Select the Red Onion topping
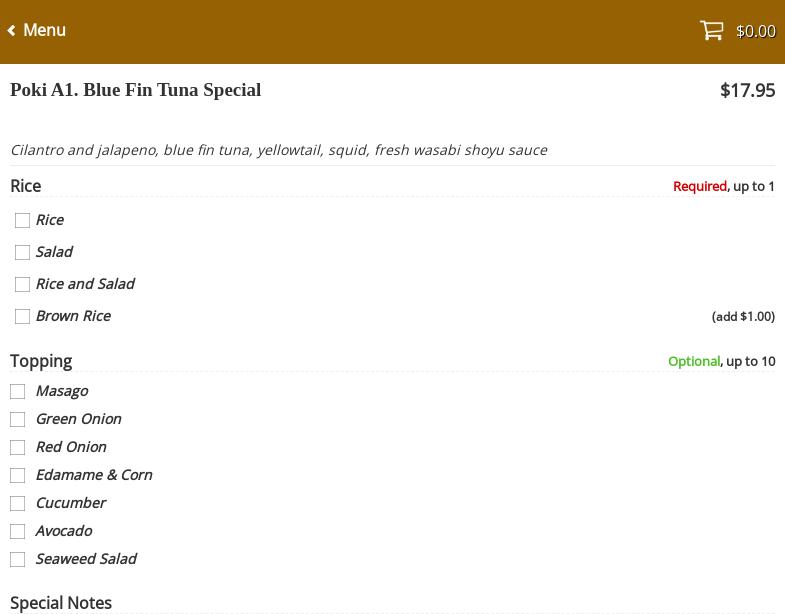The width and height of the screenshot is (785, 614). 18,448
